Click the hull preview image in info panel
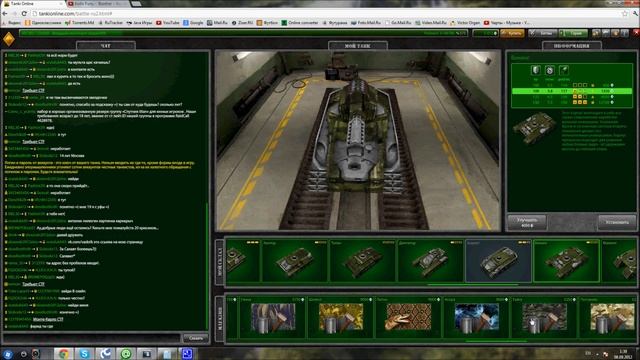 pyautogui.click(x=534, y=127)
